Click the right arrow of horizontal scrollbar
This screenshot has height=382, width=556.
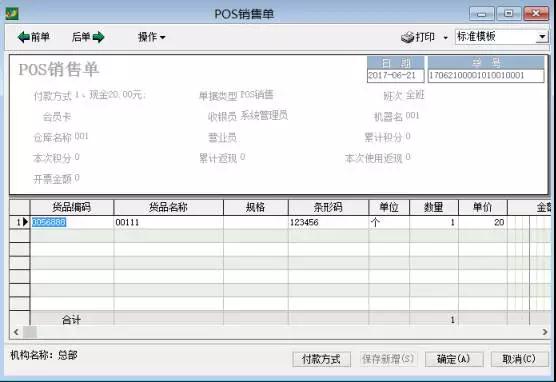coord(545,332)
